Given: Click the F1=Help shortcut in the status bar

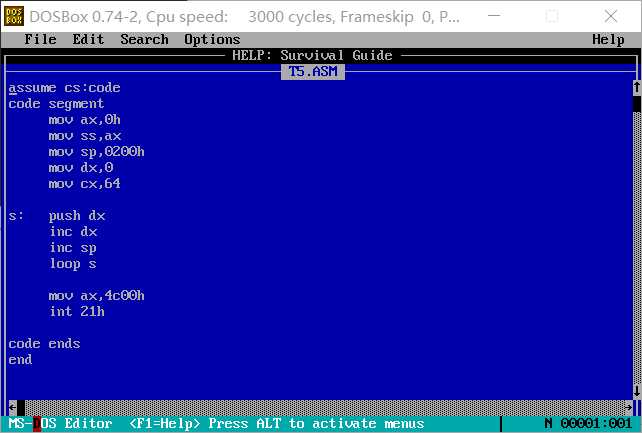Looking at the screenshot, I should coord(164,424).
